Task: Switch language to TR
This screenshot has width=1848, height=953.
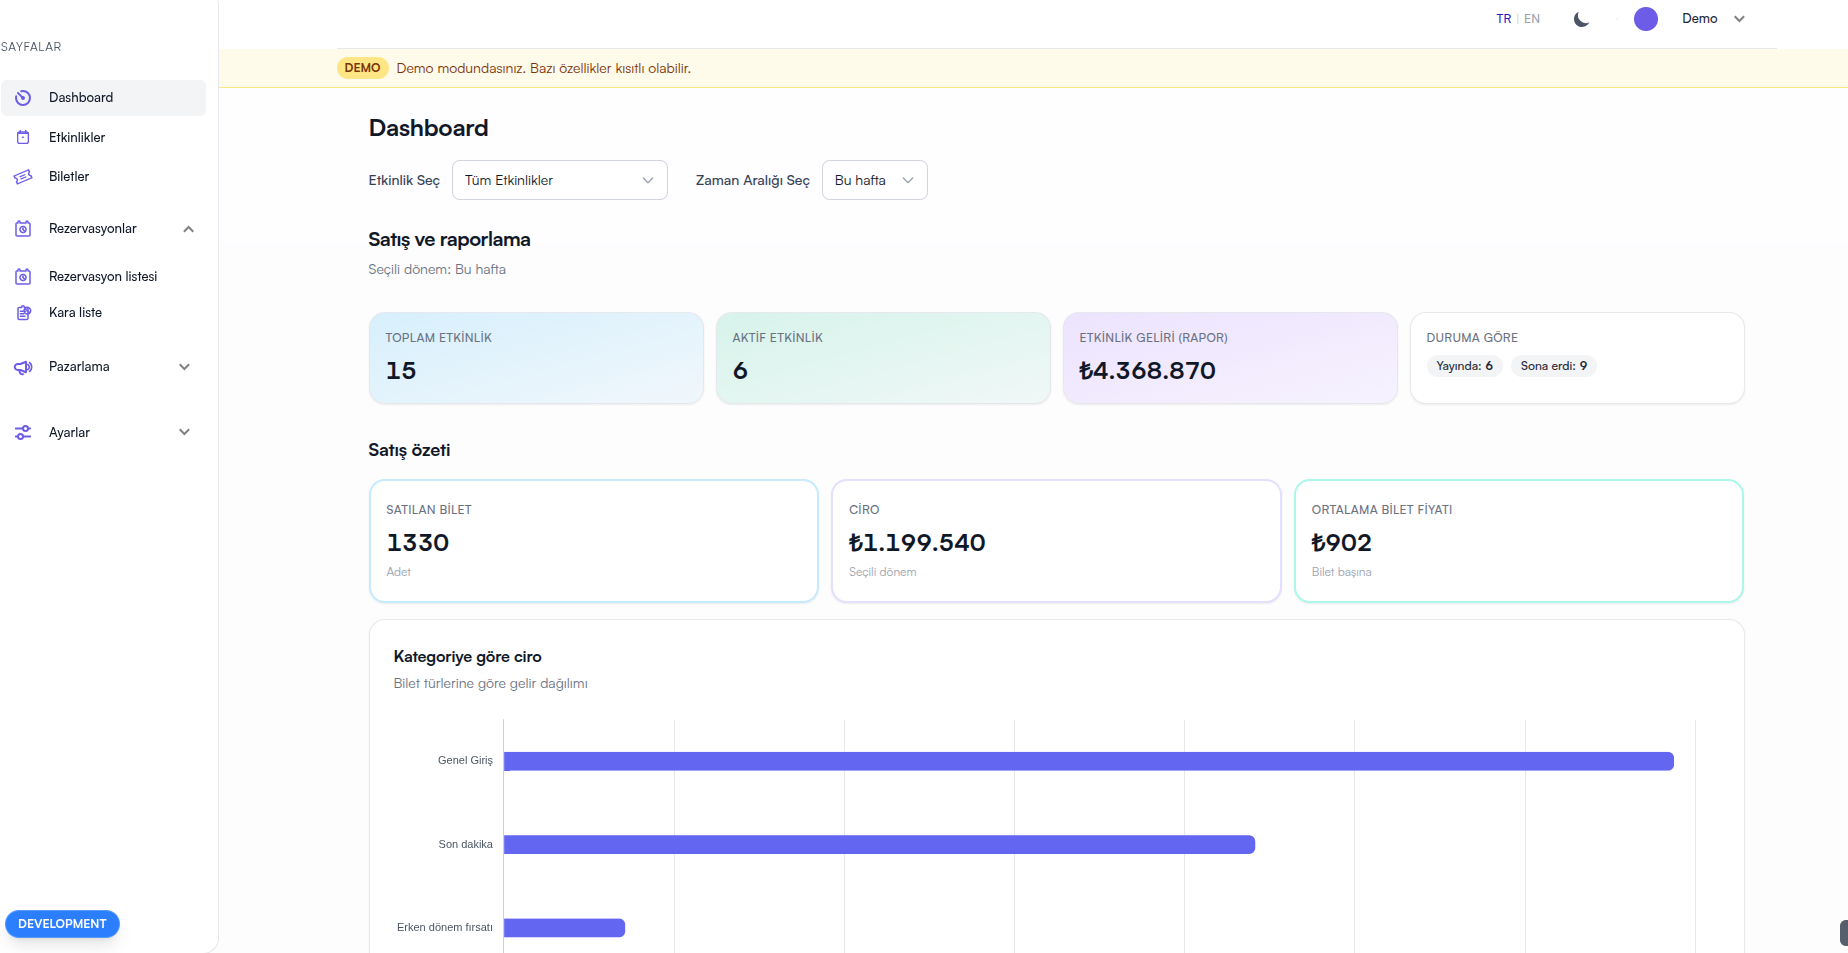Action: pyautogui.click(x=1503, y=19)
